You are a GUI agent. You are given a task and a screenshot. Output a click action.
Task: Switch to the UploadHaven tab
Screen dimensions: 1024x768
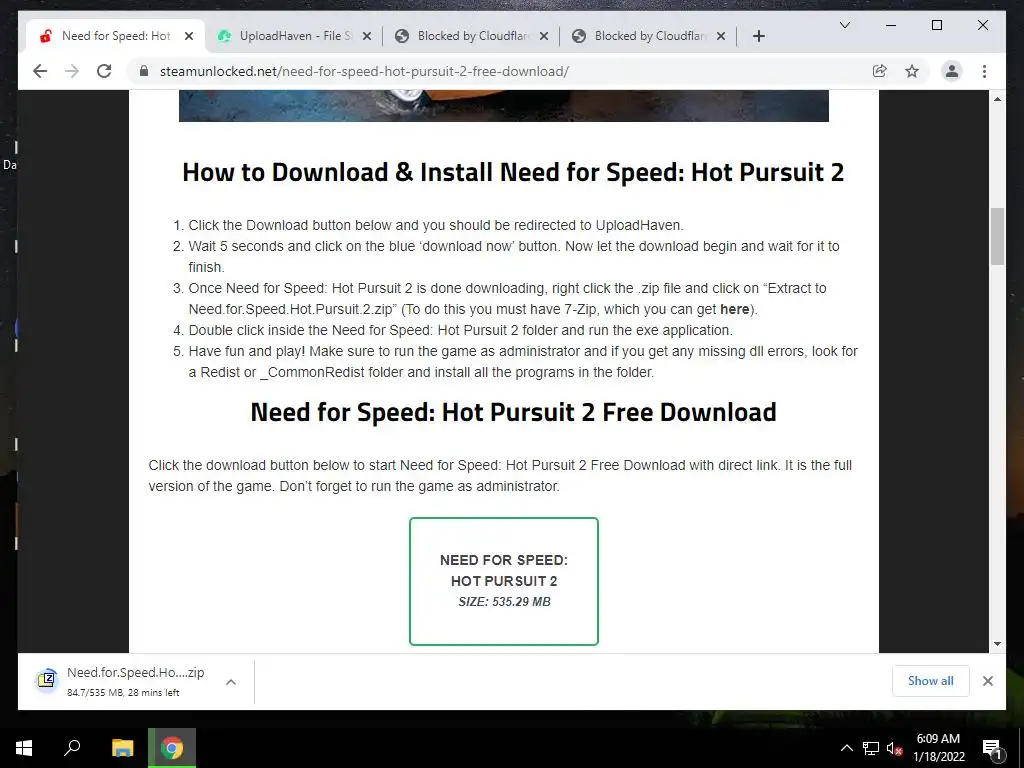pyautogui.click(x=293, y=36)
